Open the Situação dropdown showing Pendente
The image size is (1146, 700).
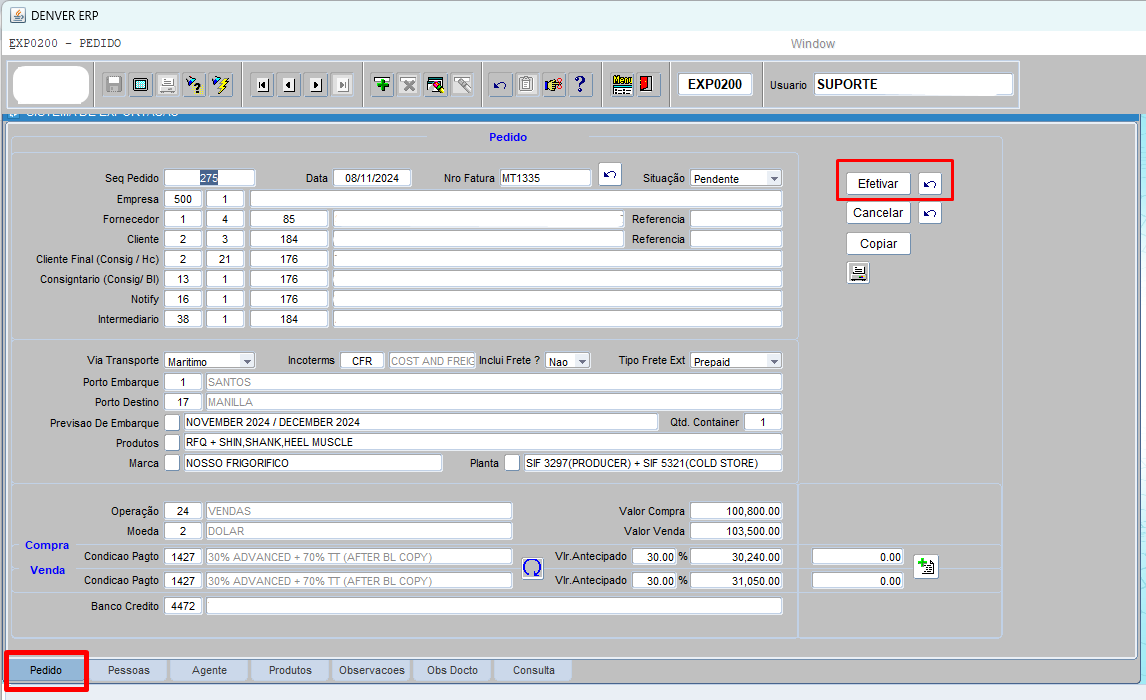(737, 178)
